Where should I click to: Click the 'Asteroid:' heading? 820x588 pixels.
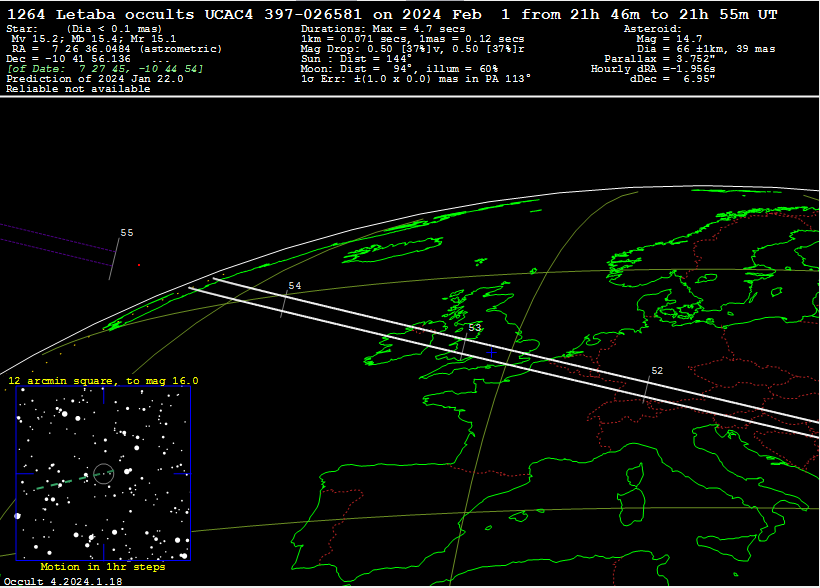tap(653, 29)
